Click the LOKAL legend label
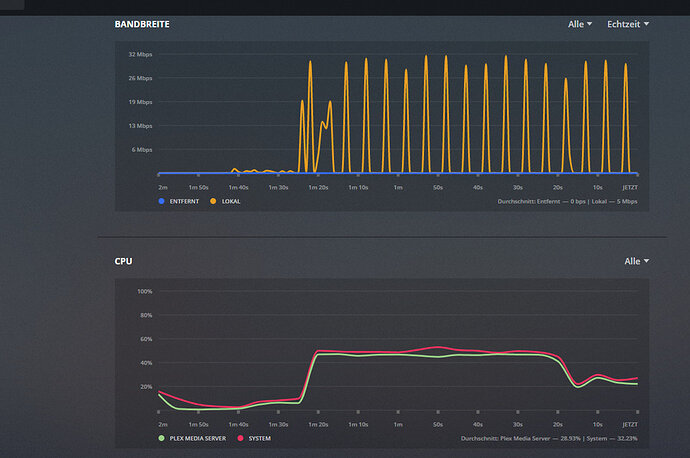Screen dimensions: 690x458 [x=231, y=202]
